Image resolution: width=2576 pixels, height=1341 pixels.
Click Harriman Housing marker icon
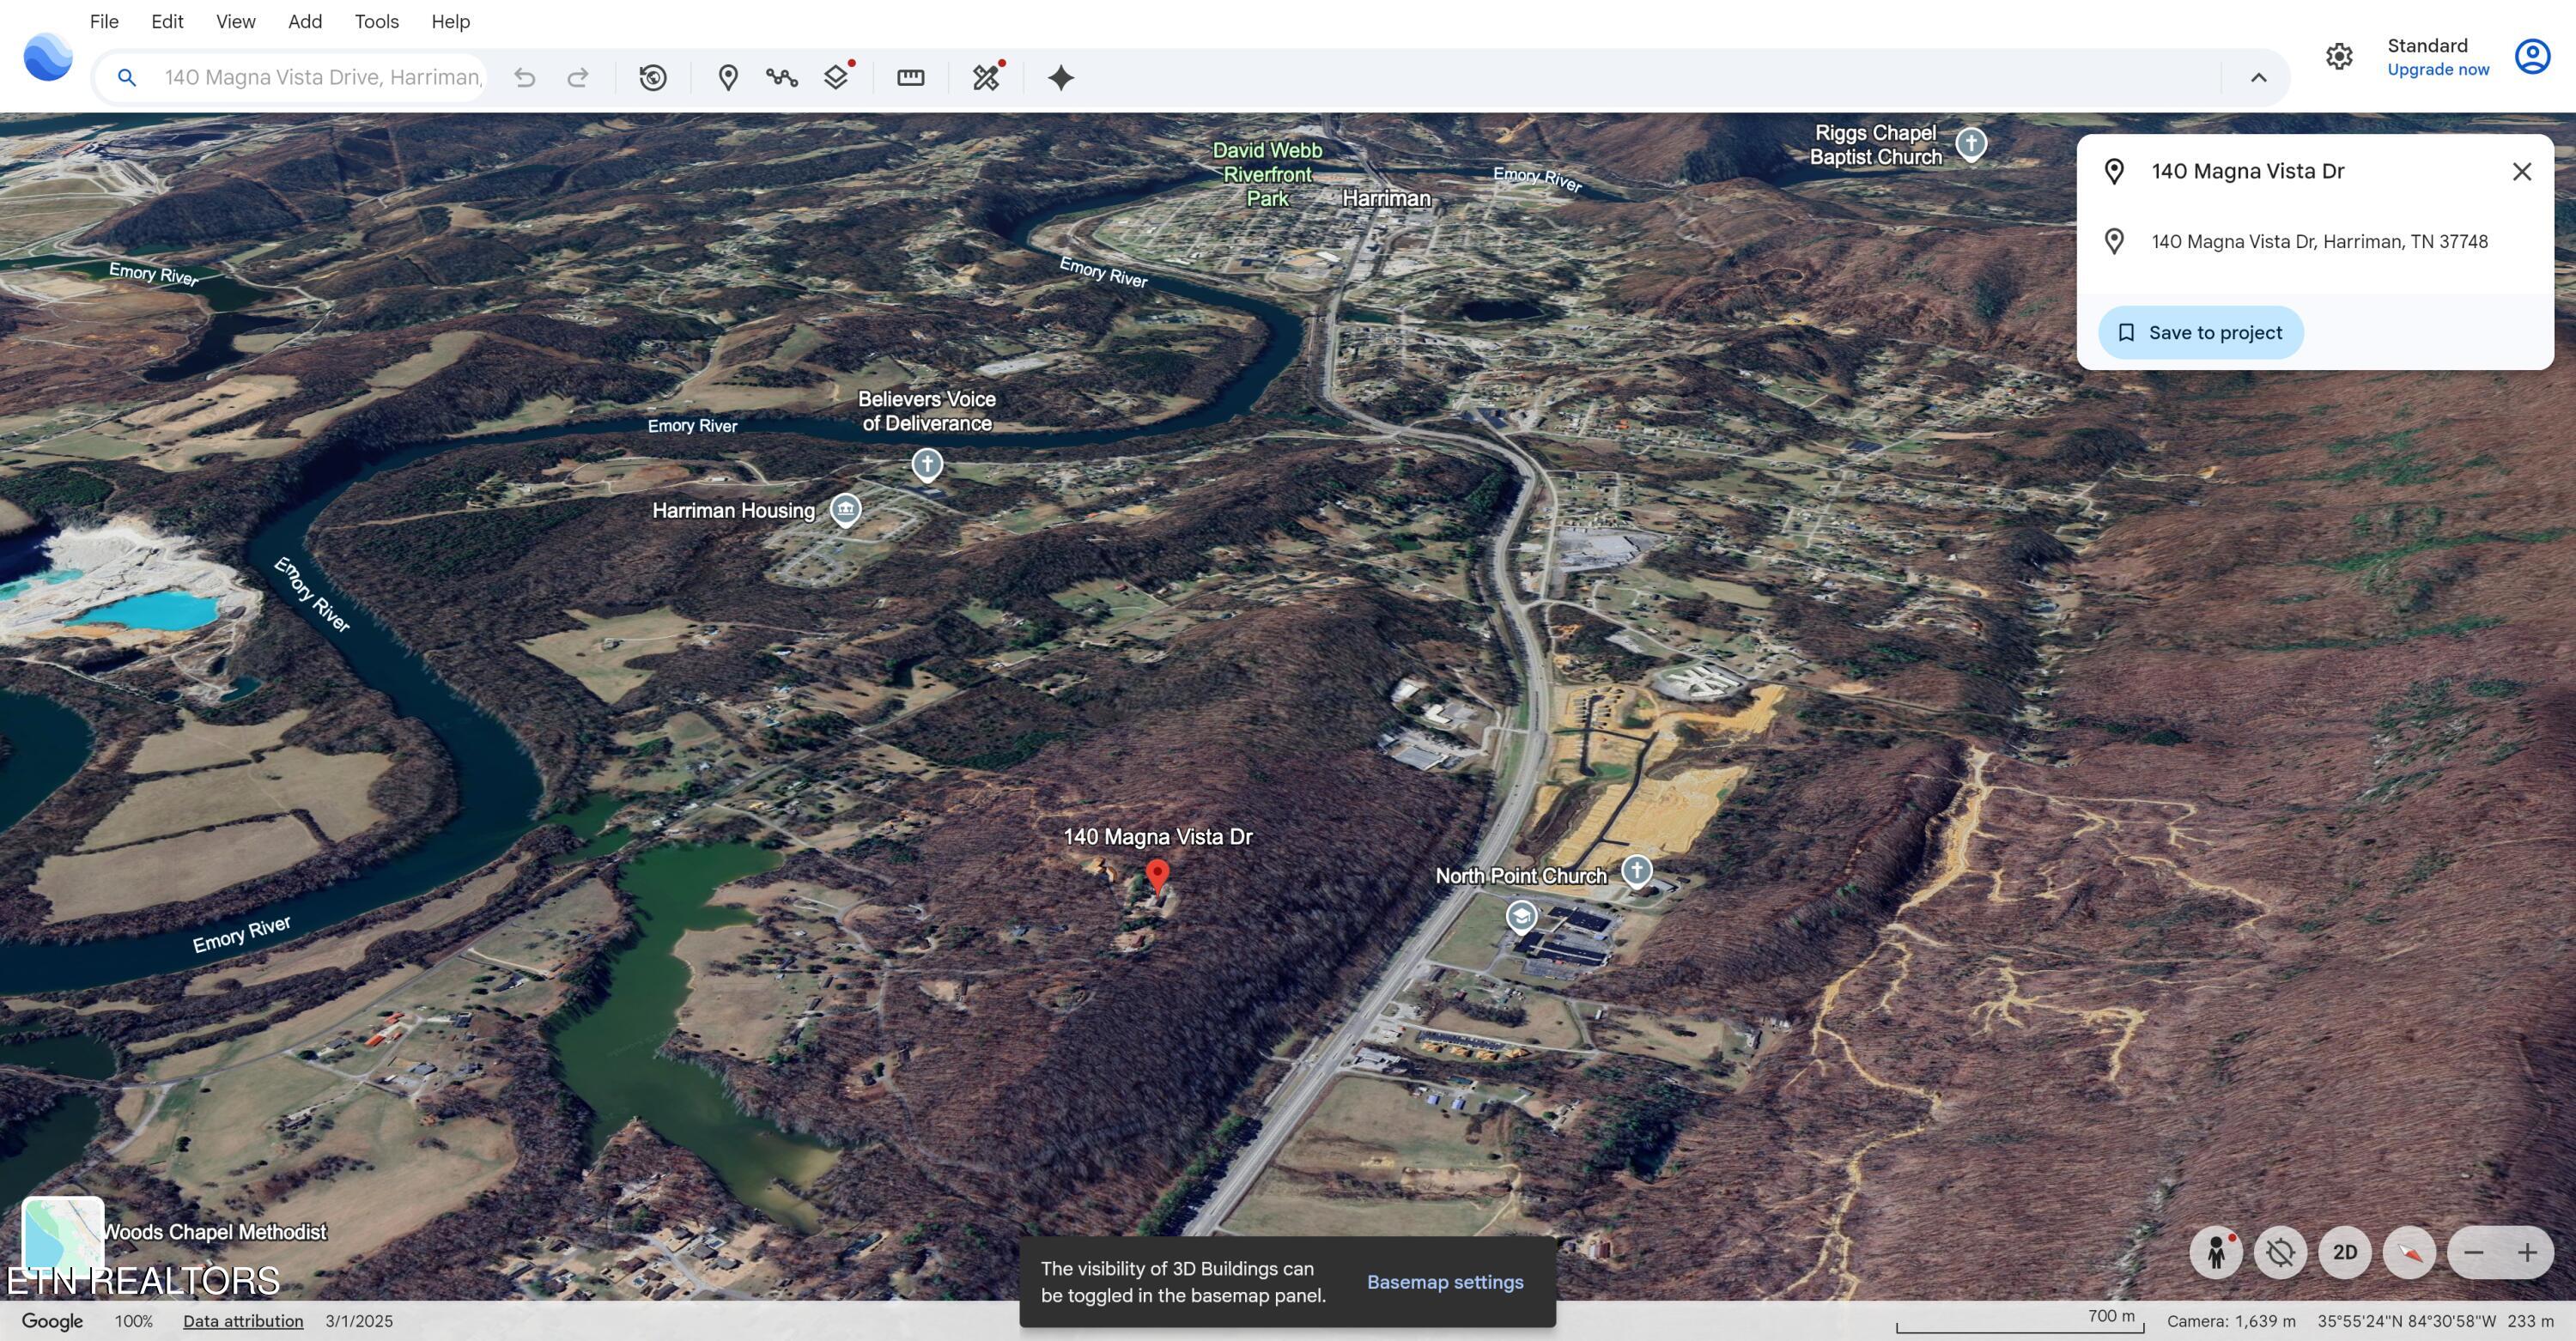pyautogui.click(x=845, y=509)
